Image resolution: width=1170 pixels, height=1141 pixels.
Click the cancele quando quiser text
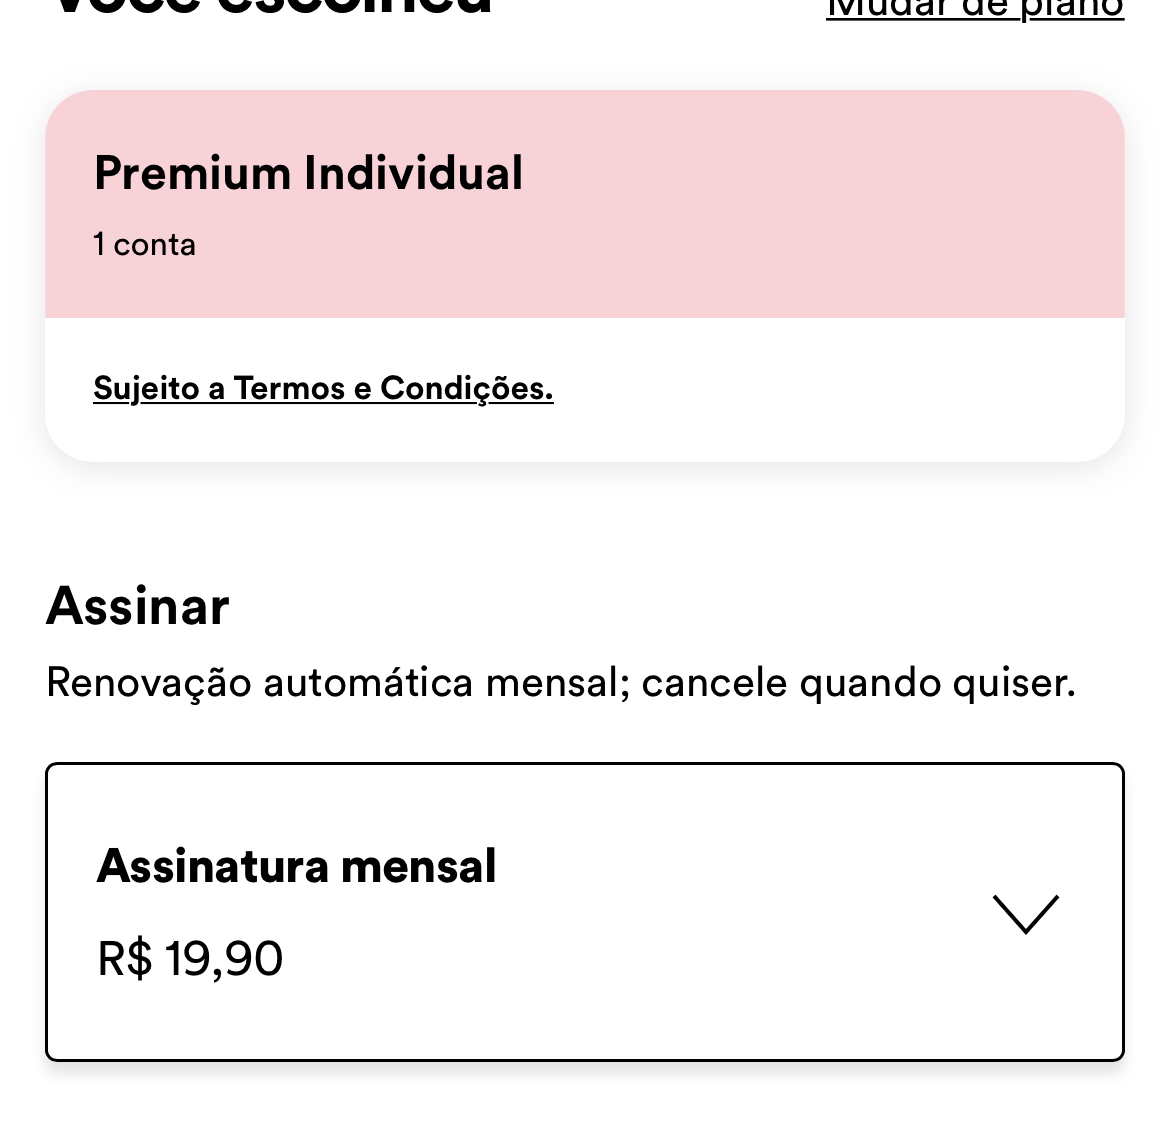coord(858,683)
